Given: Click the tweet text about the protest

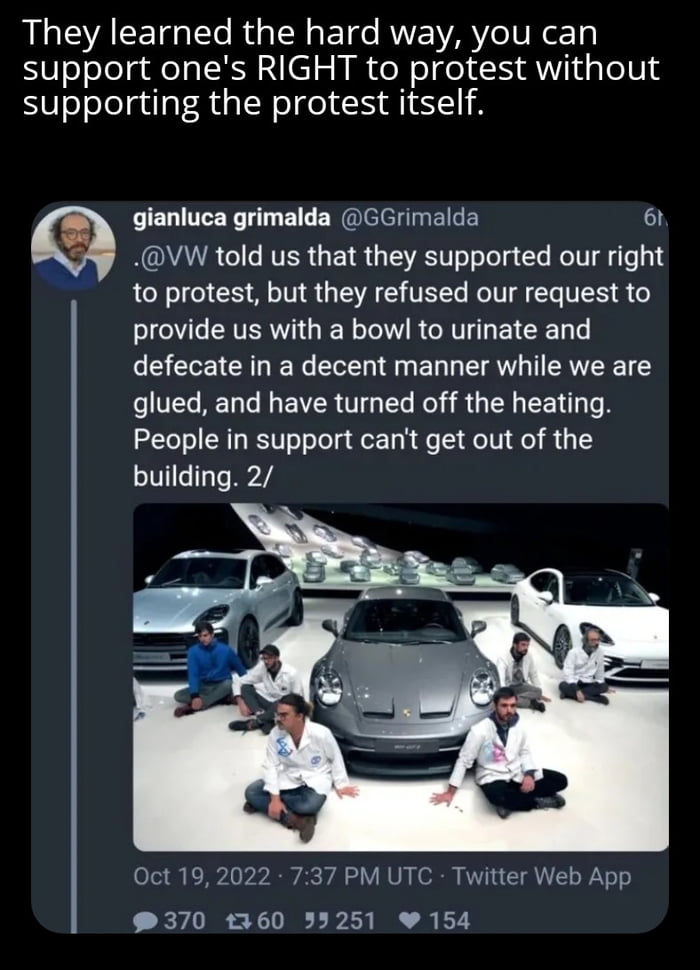Looking at the screenshot, I should [x=395, y=366].
